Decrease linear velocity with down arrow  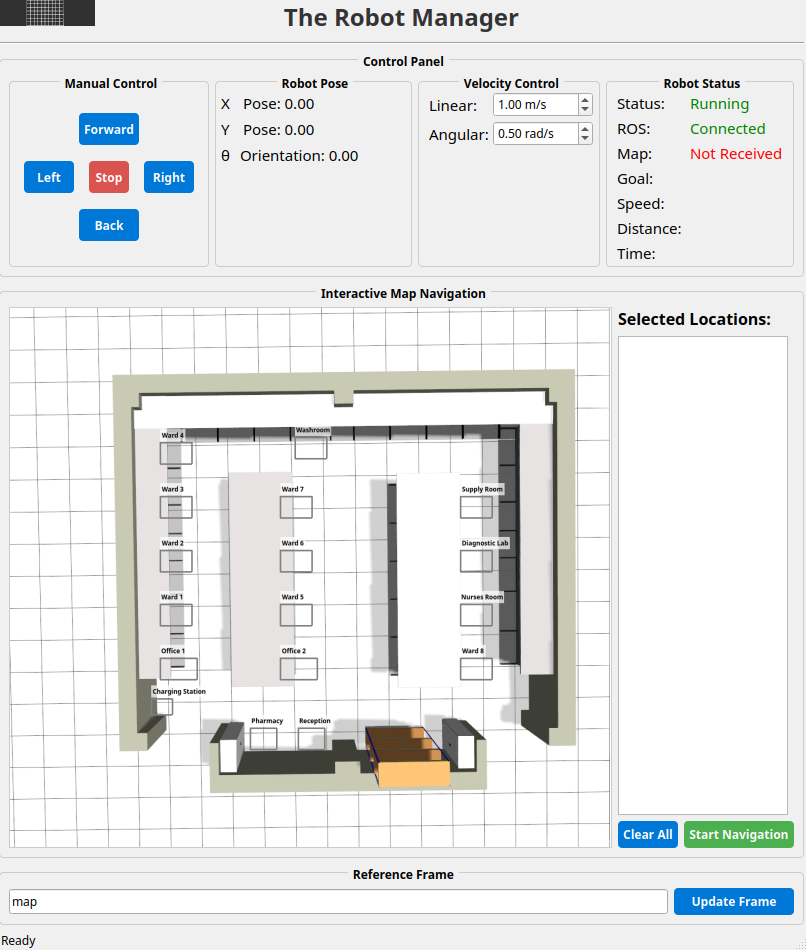click(x=585, y=110)
